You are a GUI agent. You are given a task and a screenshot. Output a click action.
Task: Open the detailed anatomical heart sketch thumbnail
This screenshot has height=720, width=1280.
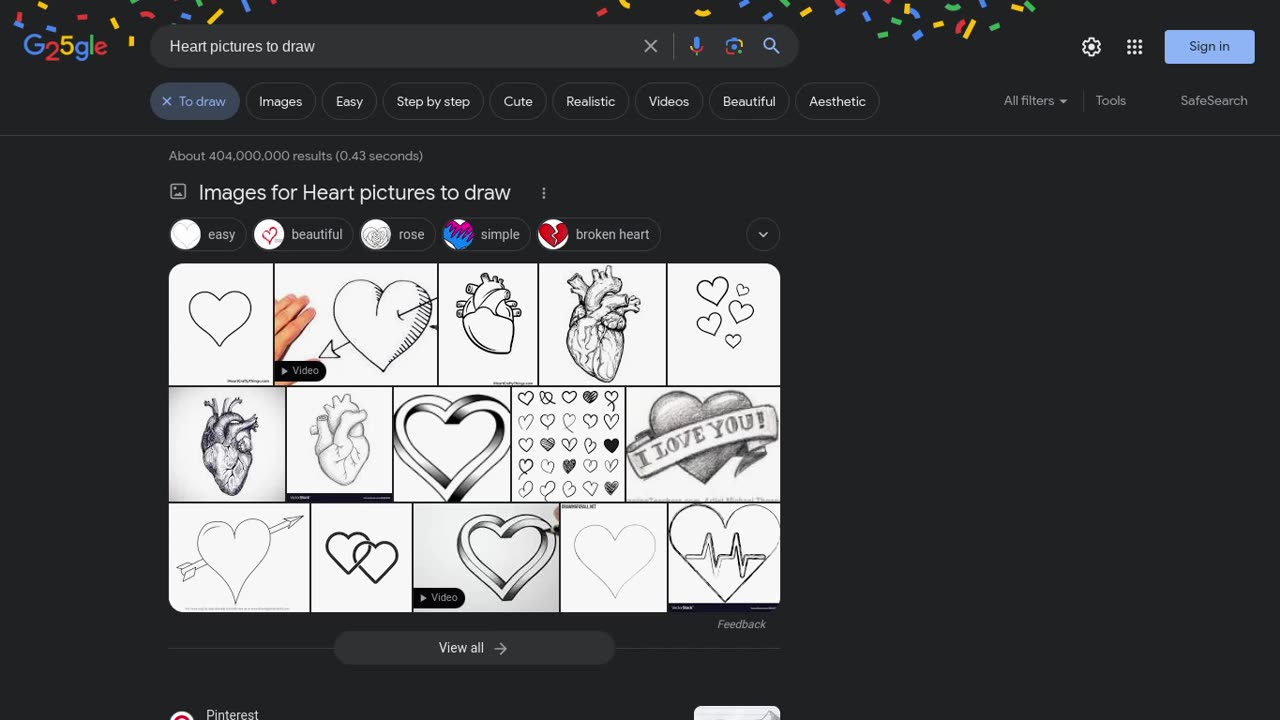pyautogui.click(x=602, y=324)
